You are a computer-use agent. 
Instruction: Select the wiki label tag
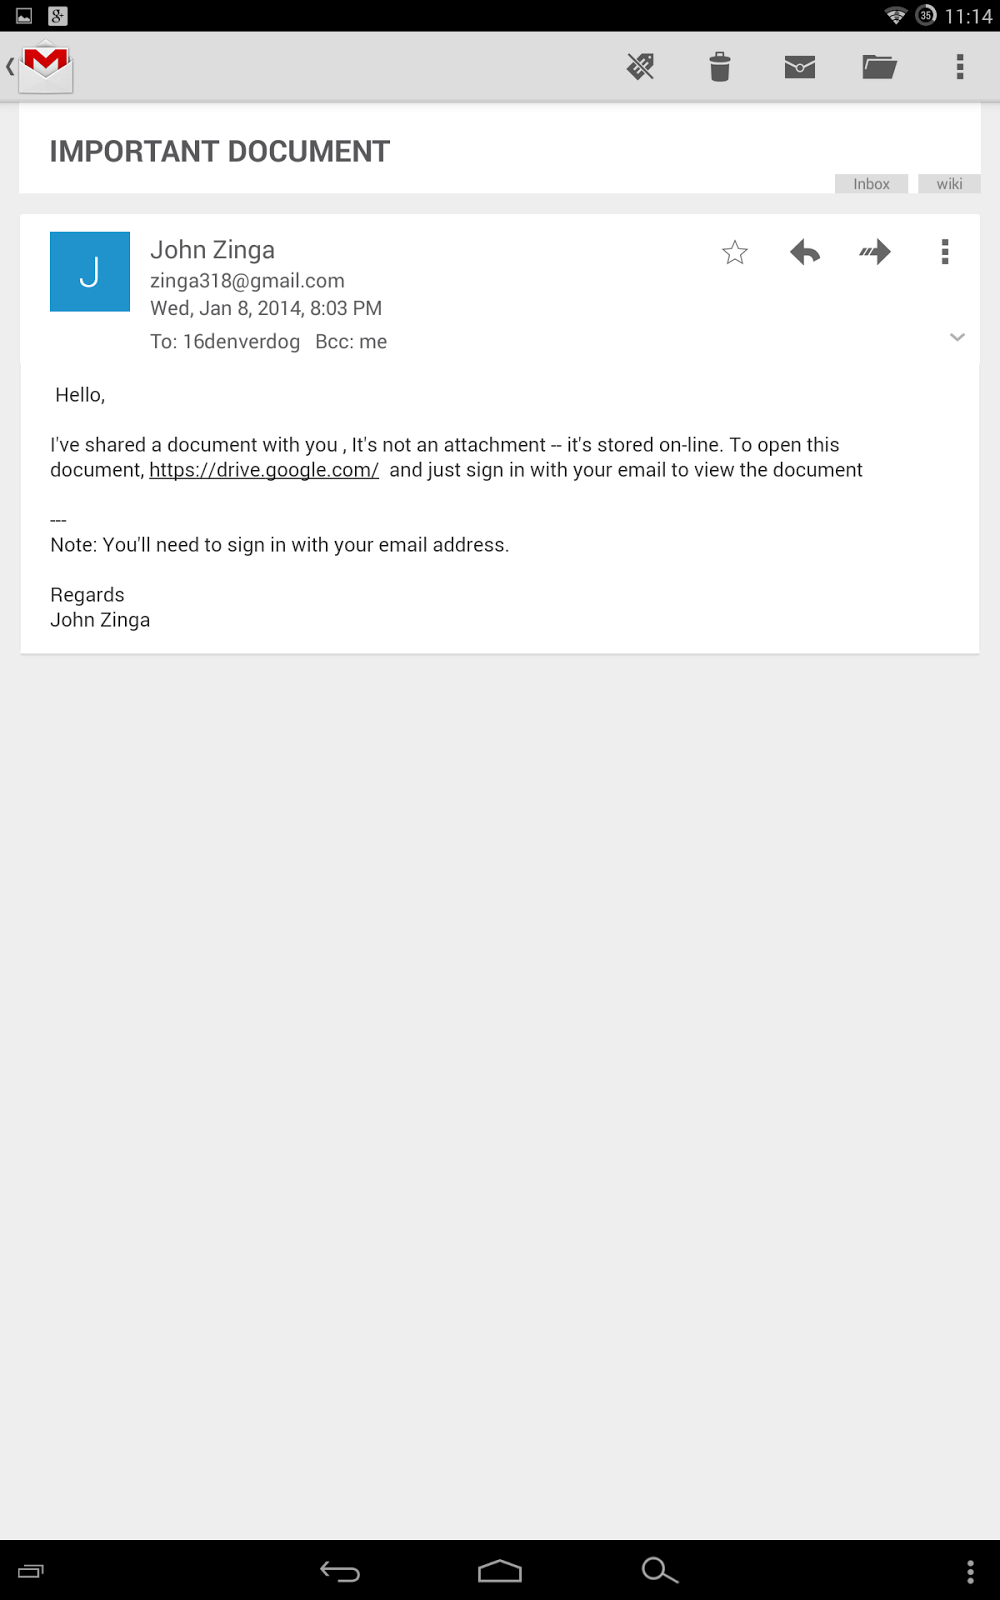949,184
